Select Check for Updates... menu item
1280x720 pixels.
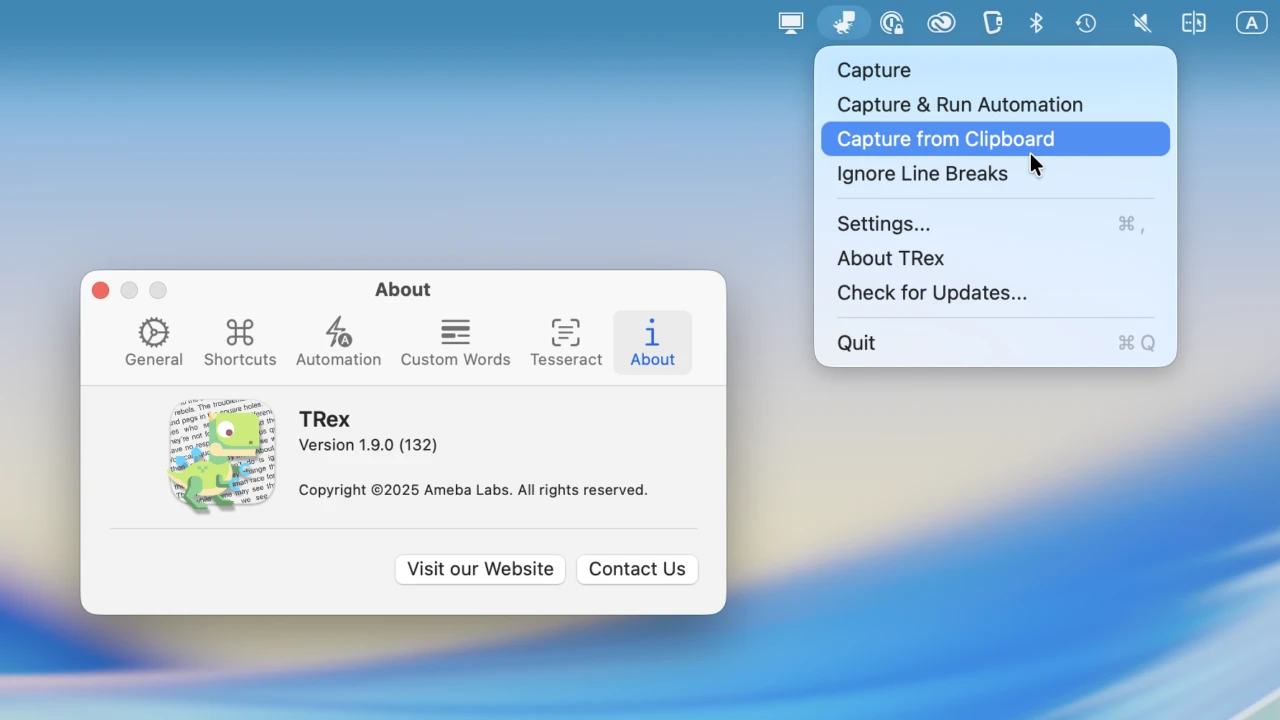[x=931, y=293]
